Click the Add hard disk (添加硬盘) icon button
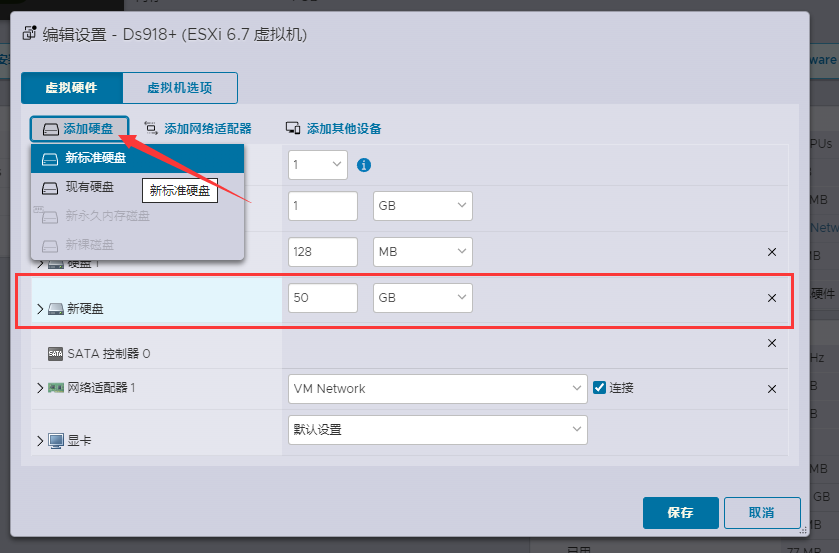Screen dimensions: 839x553 (x=50, y=128)
